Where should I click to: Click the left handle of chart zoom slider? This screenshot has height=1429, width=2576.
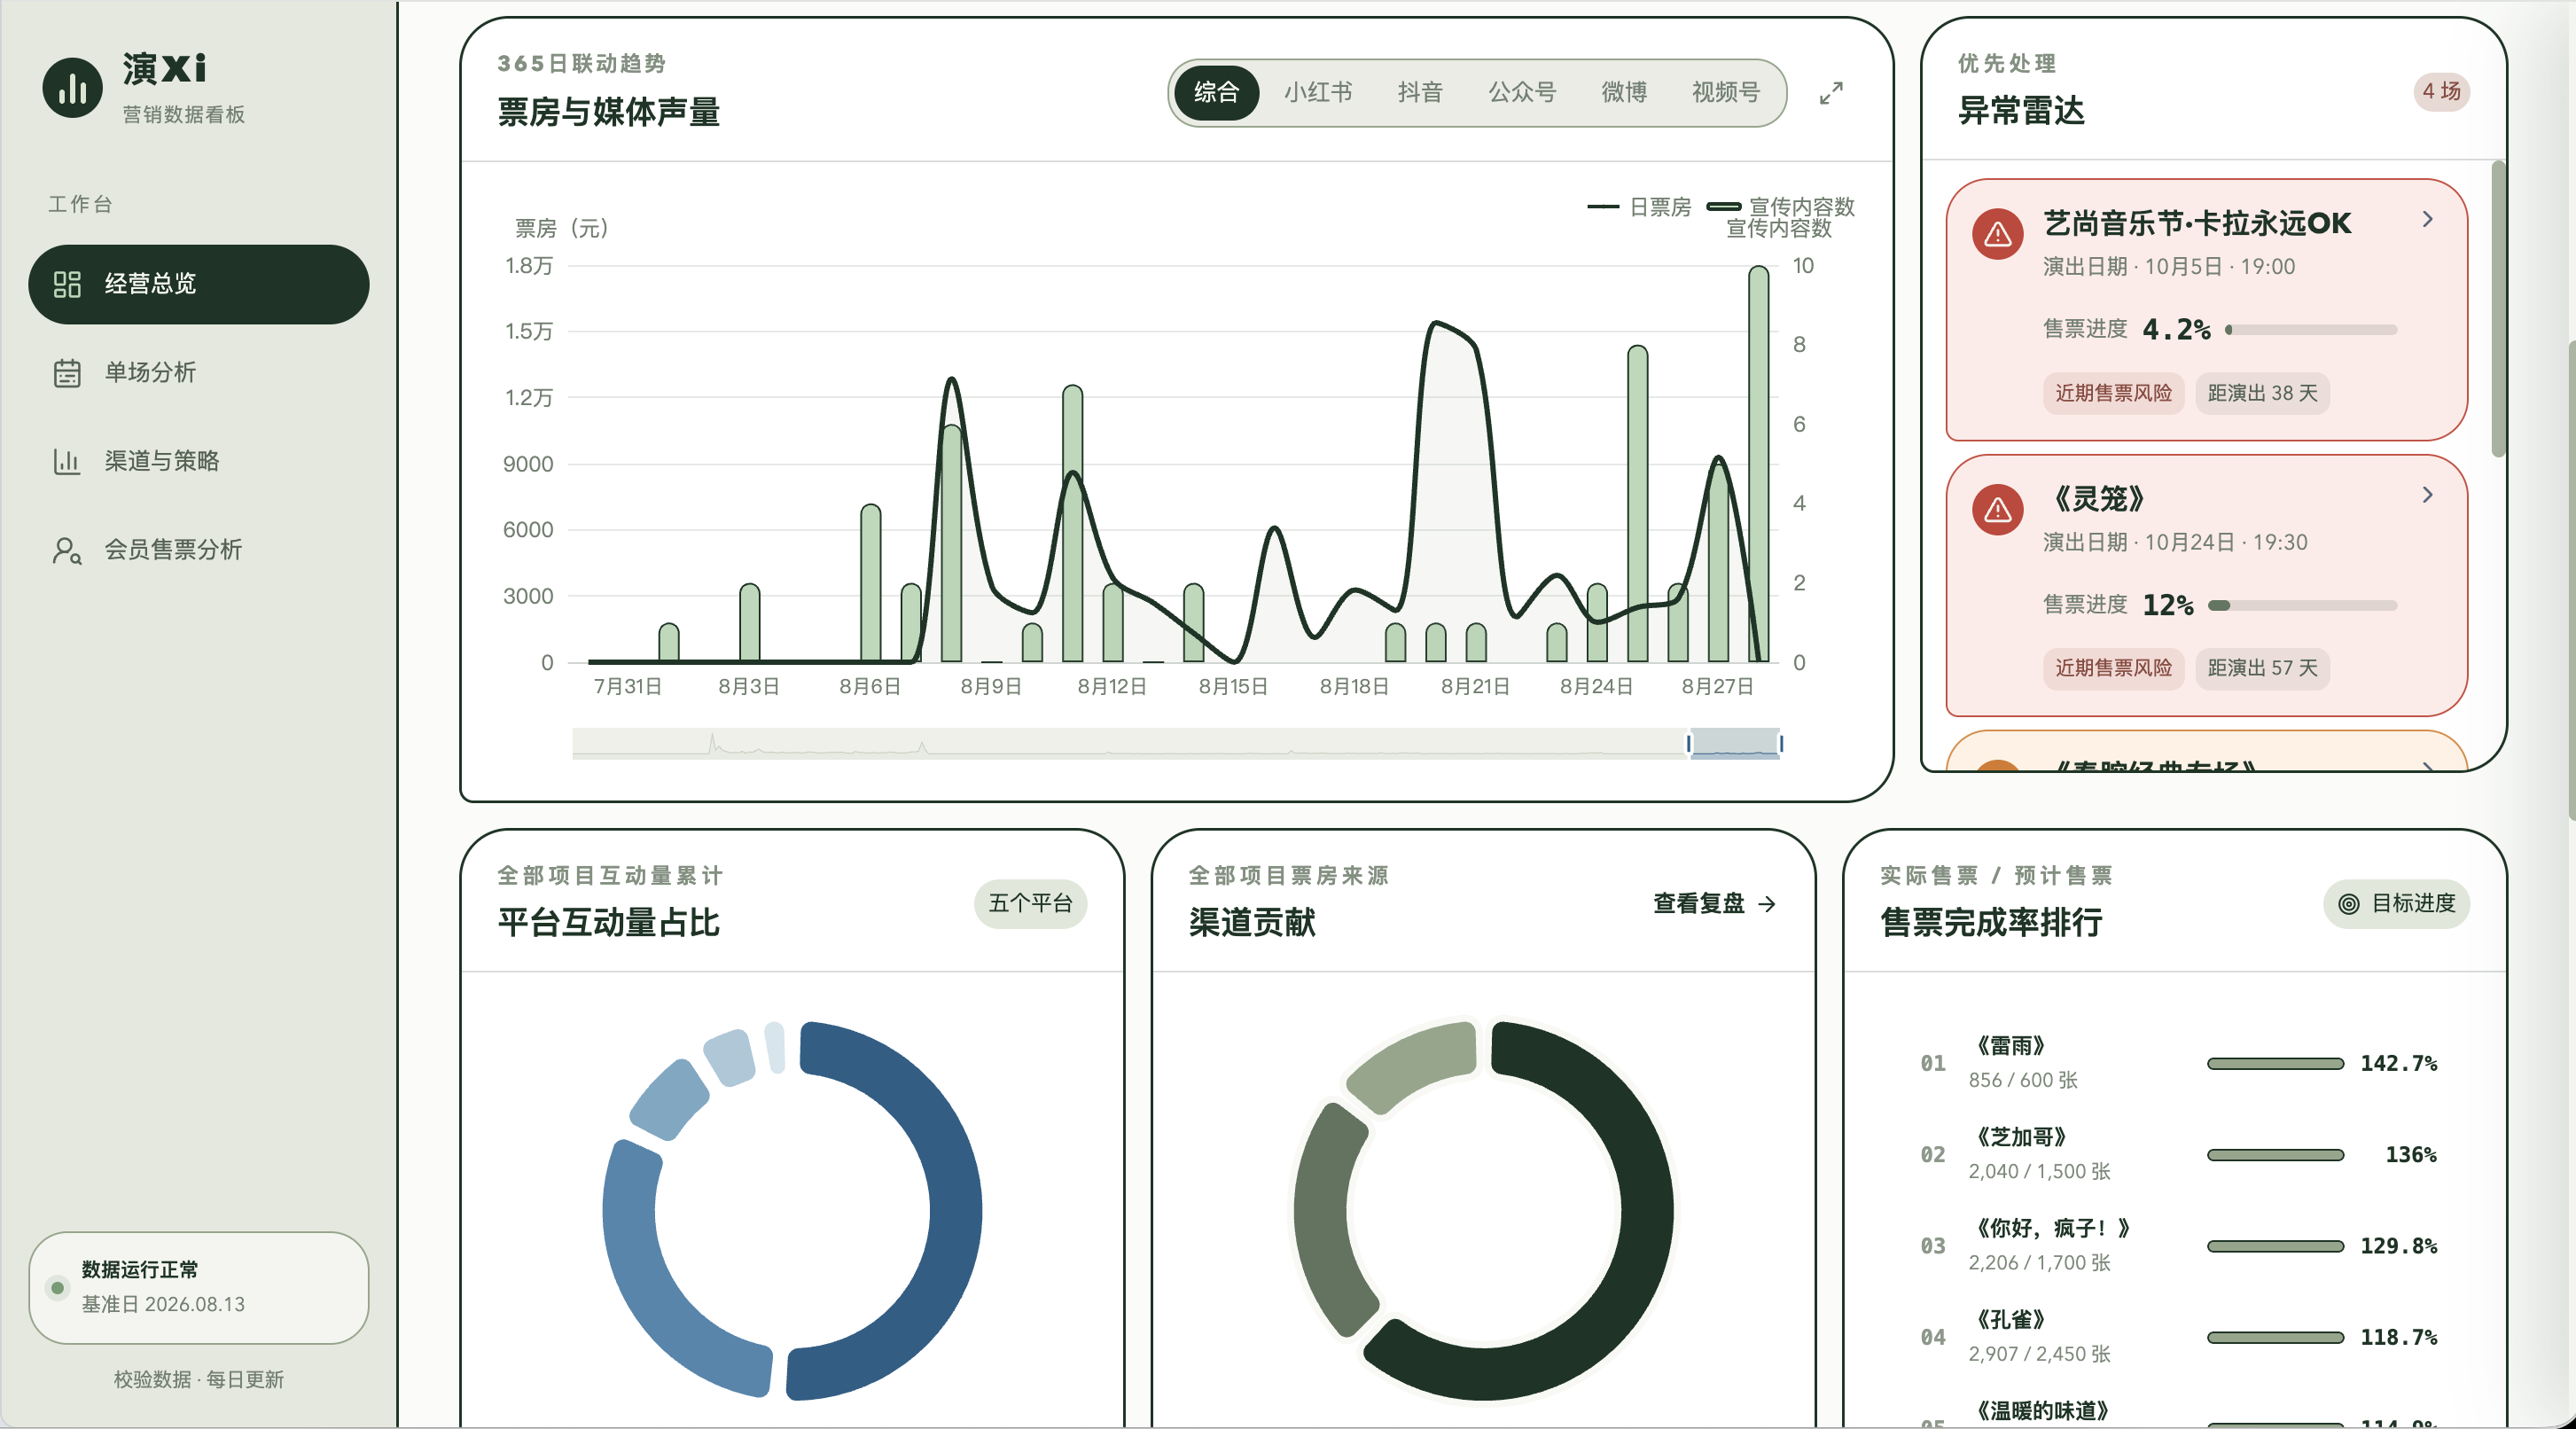point(1689,743)
